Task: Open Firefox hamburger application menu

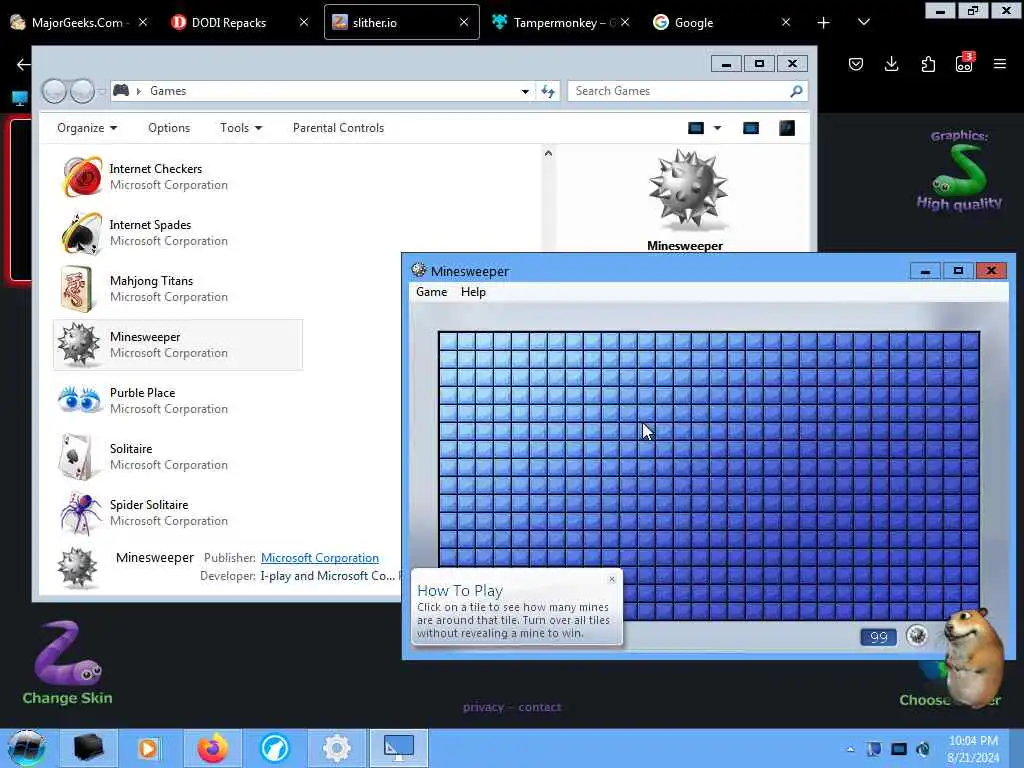Action: [1000, 64]
